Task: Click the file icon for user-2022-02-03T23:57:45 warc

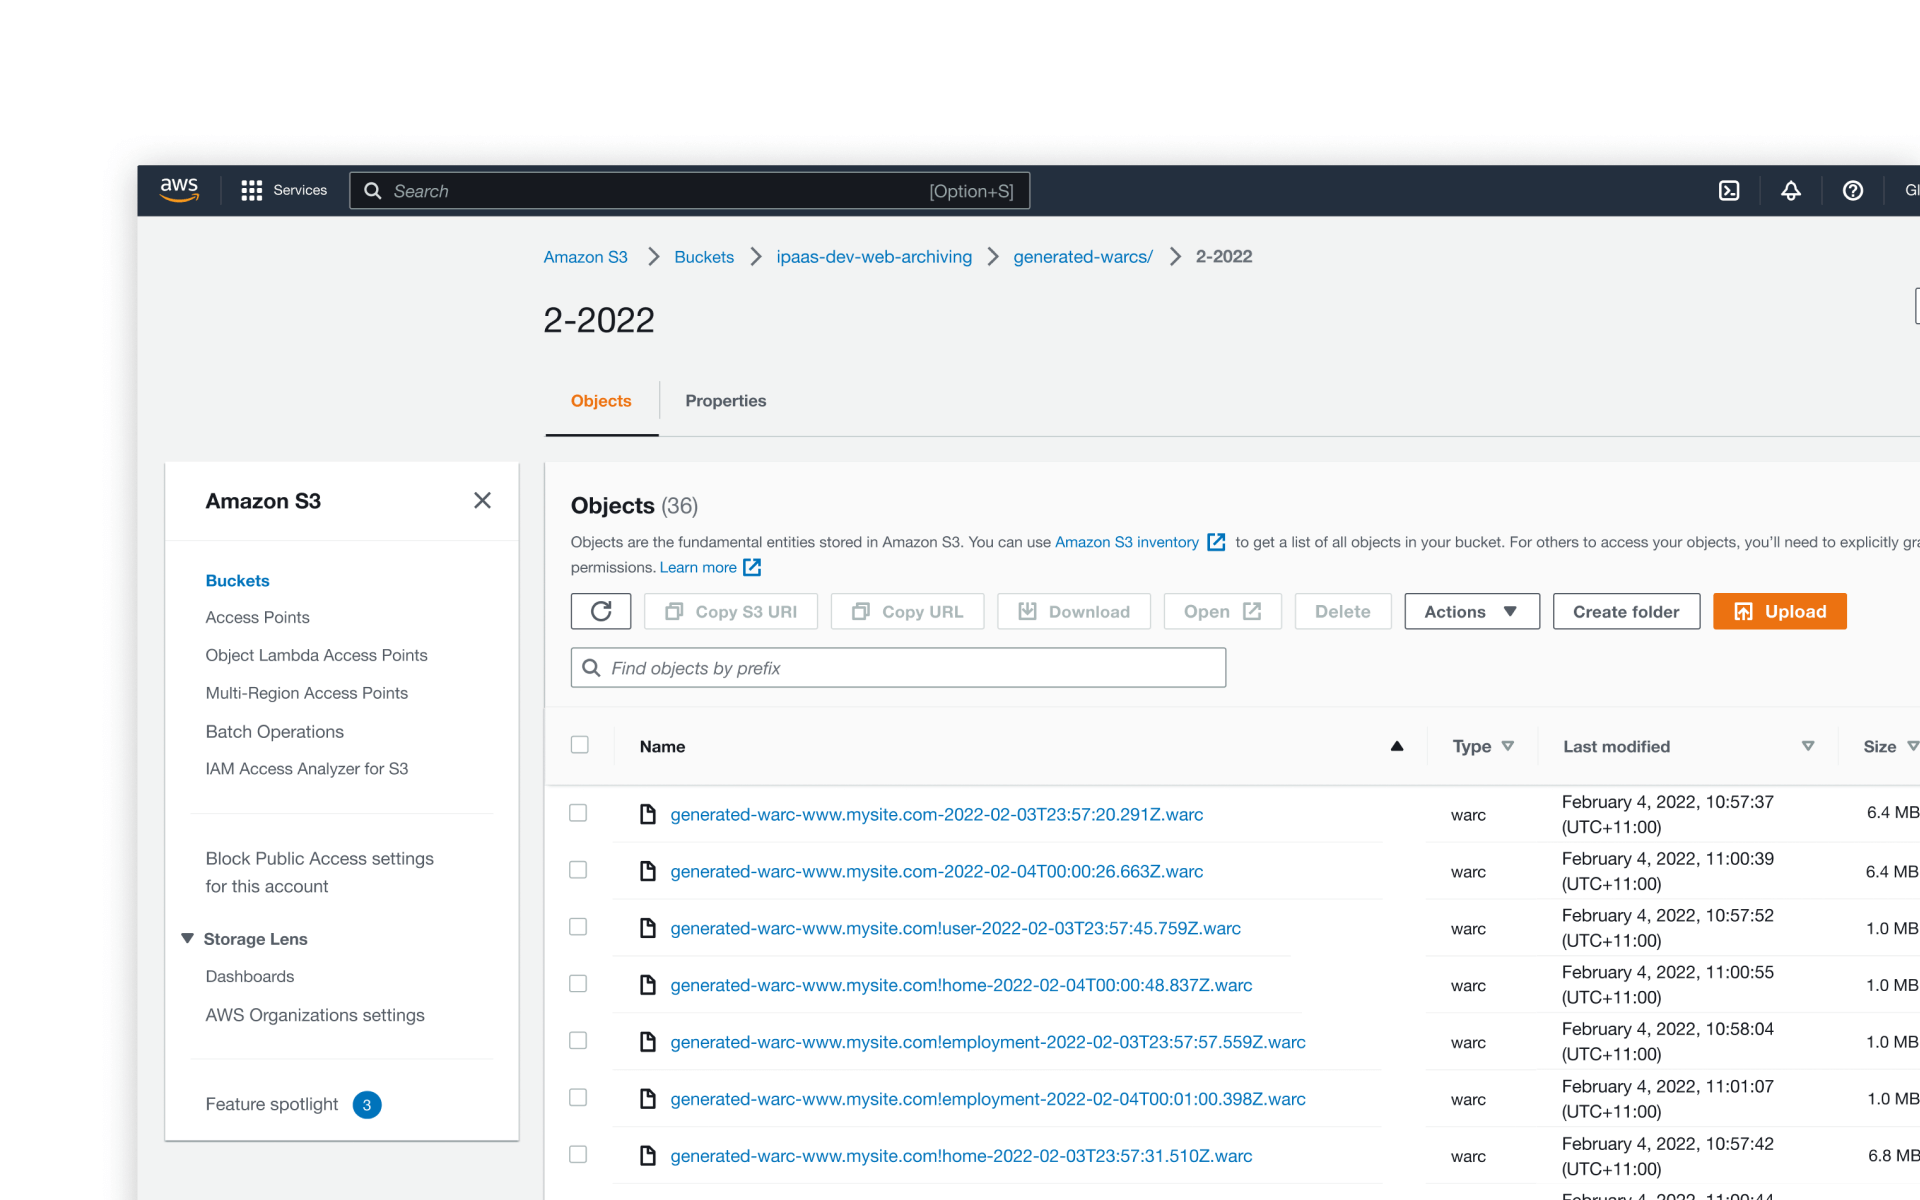Action: 648,928
